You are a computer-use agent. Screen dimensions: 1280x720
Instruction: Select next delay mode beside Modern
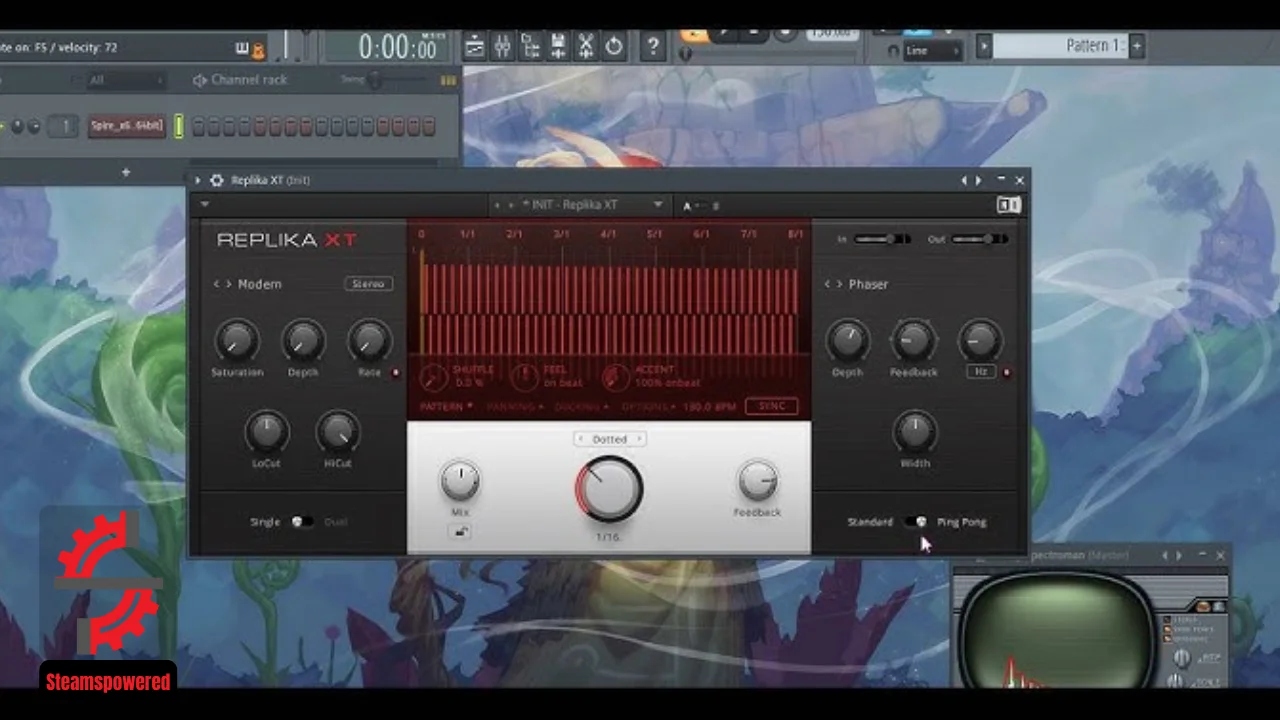coord(229,284)
